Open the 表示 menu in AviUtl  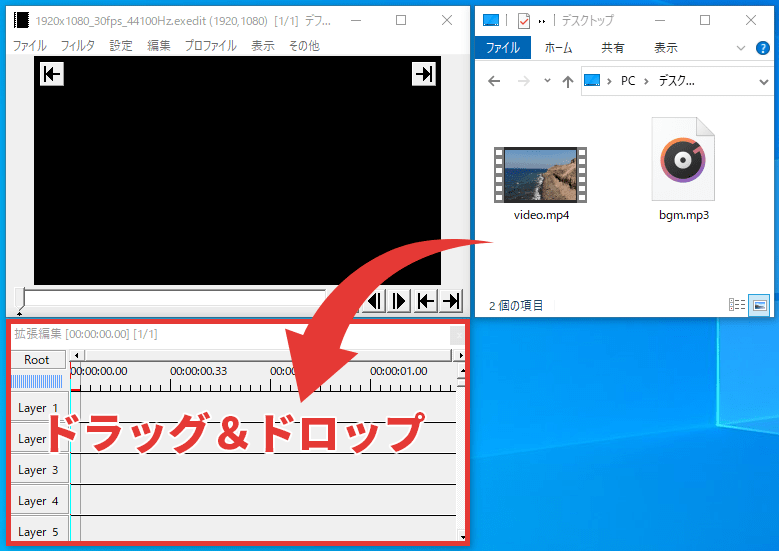tap(263, 46)
